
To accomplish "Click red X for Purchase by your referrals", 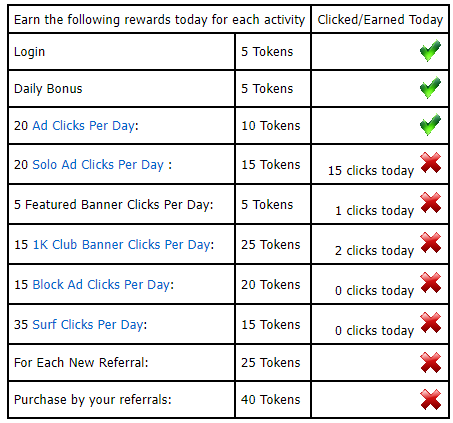I will tap(431, 400).
